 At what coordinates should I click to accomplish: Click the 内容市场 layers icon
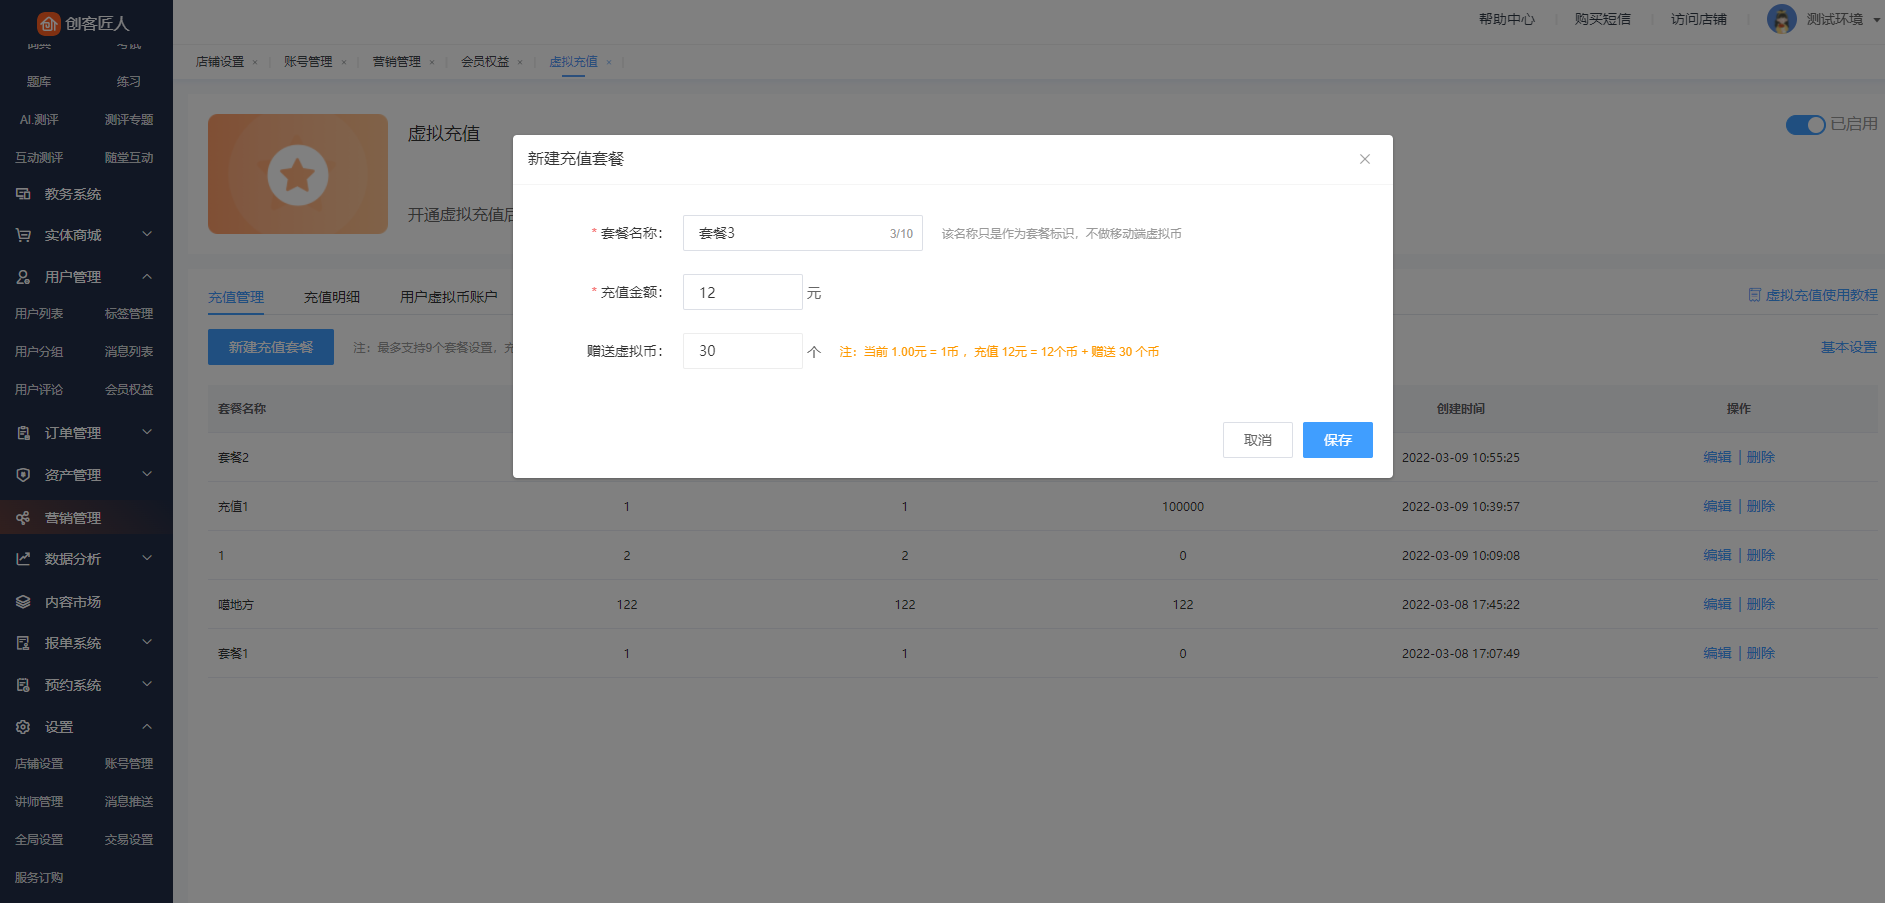tap(23, 602)
